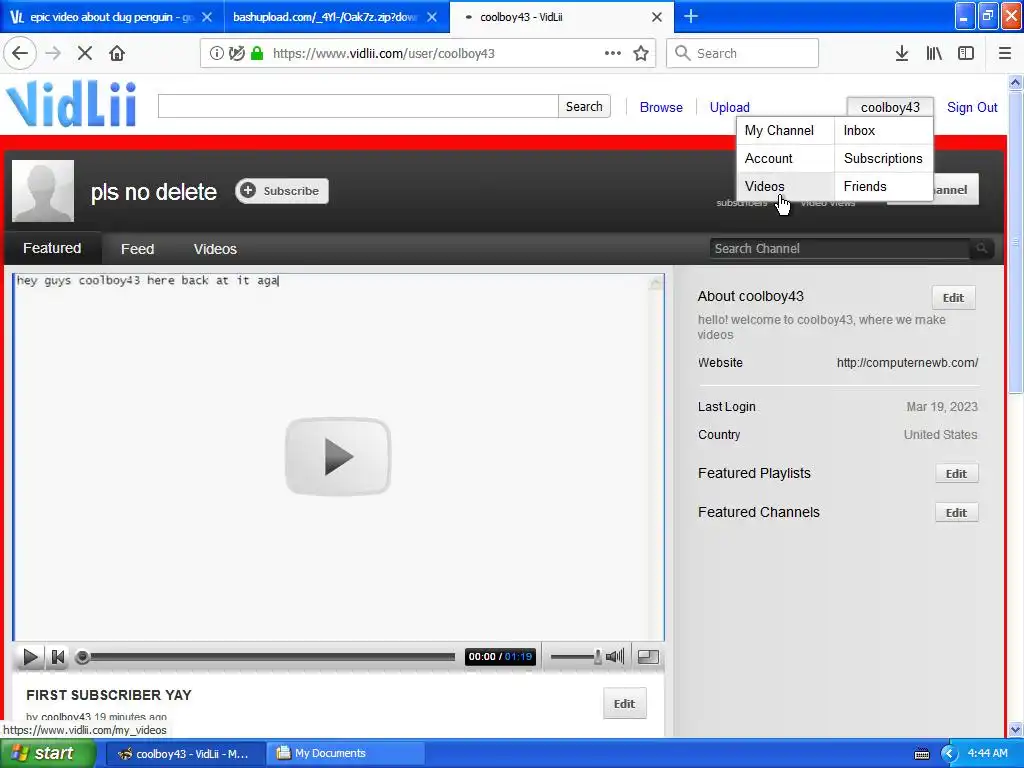Close the epic video about dug penguin tab
The width and height of the screenshot is (1024, 768).
point(207,17)
